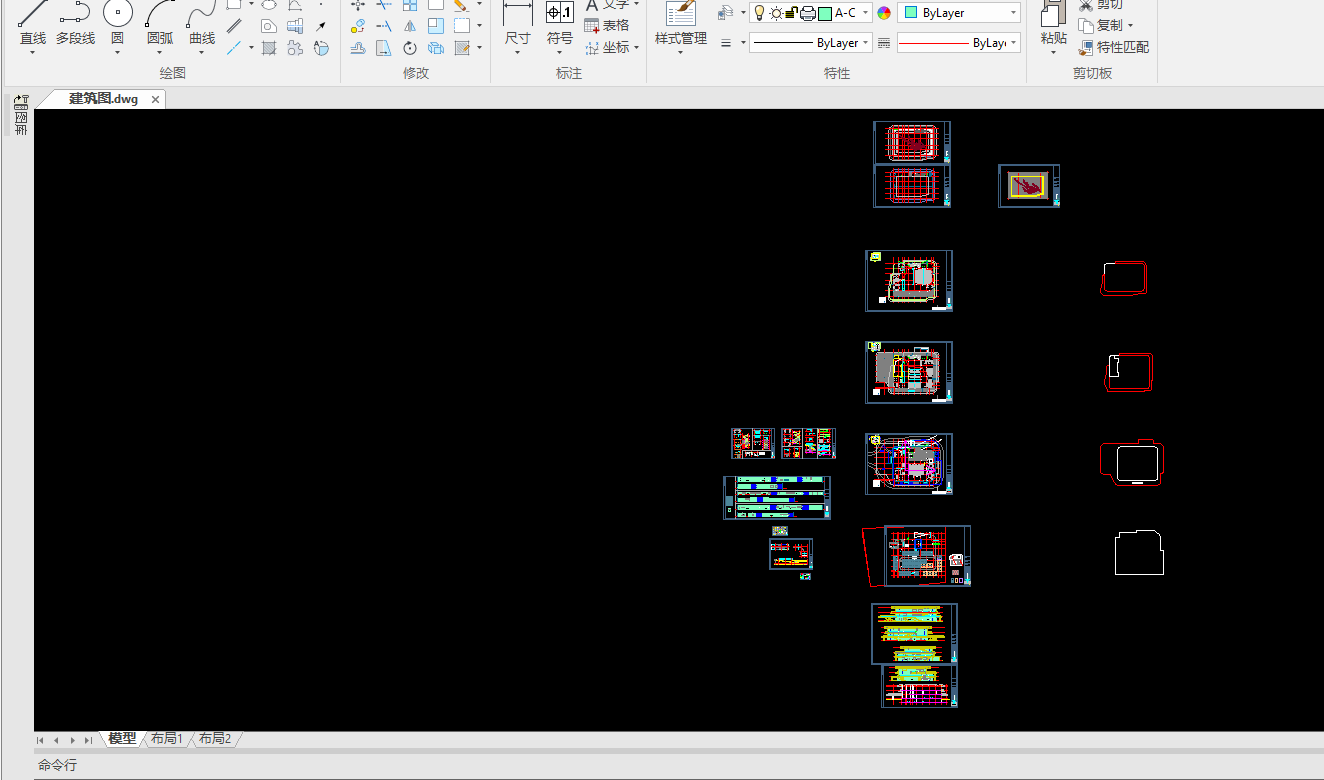Select the 建筑图.dwg document tab
The image size is (1324, 780).
[103, 99]
